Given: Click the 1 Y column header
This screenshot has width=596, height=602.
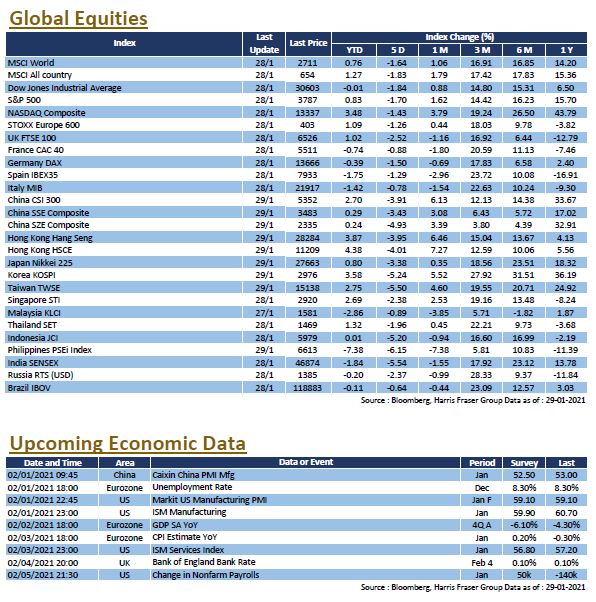Looking at the screenshot, I should pyautogui.click(x=566, y=50).
